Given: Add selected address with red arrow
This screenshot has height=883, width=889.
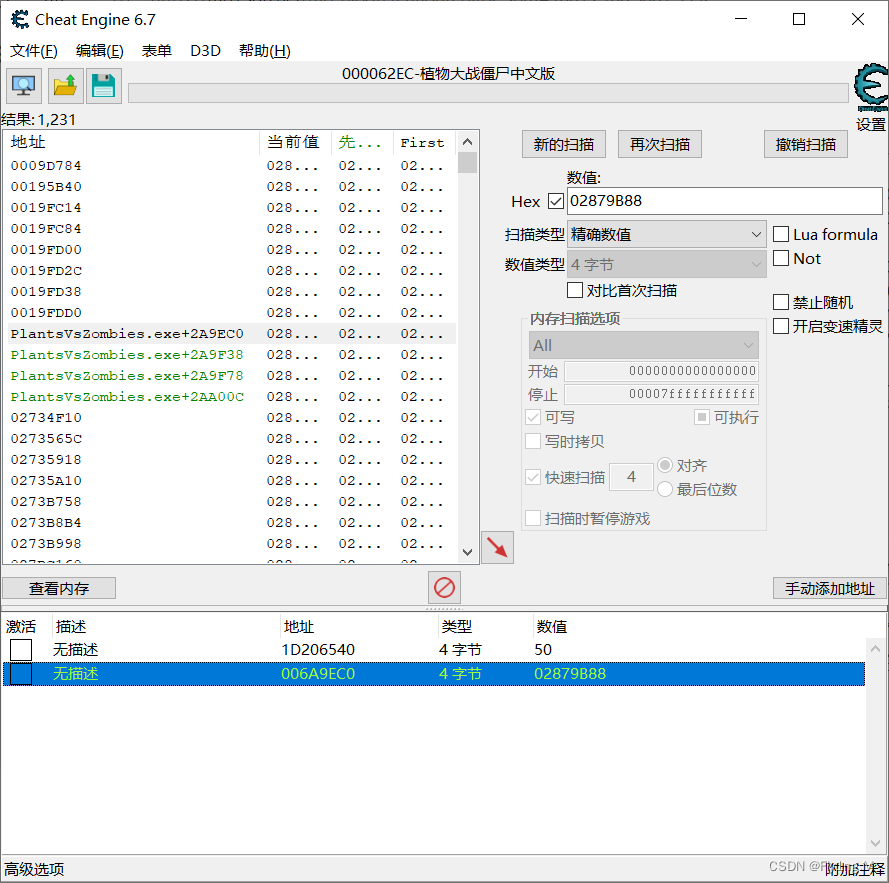Looking at the screenshot, I should 497,548.
